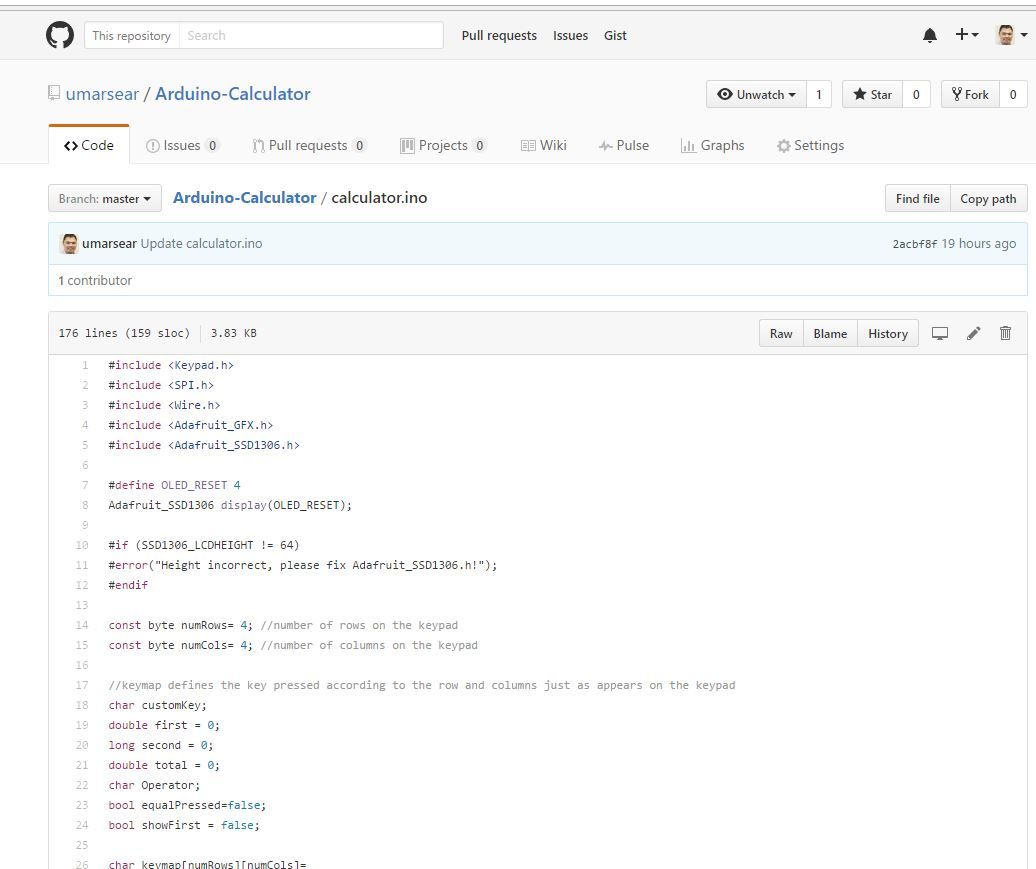Viewport: 1036px width, 869px height.
Task: Click umarsear author name in commit bar
Action: [109, 243]
